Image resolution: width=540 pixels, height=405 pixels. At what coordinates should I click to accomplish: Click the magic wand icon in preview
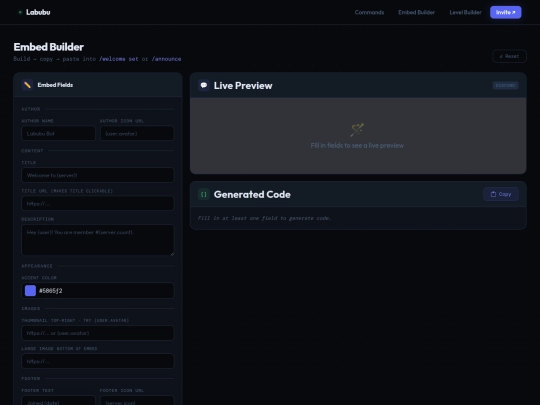[357, 130]
